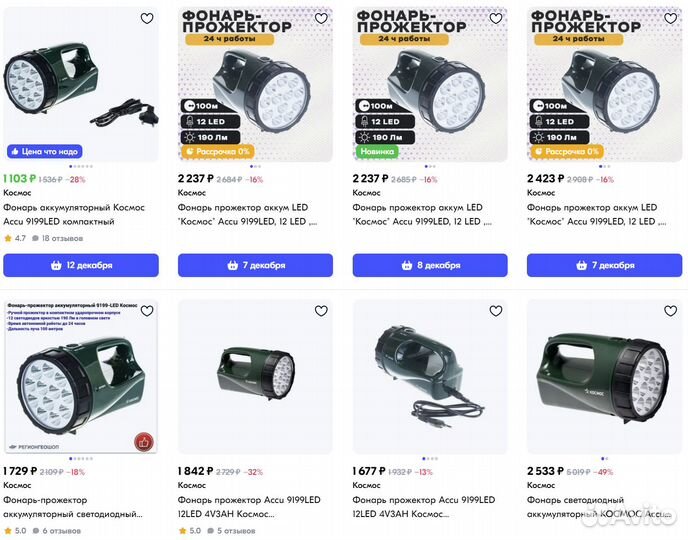Add to cart with 12 декабря delivery
Viewport: 688px width, 540px height.
(x=81, y=265)
